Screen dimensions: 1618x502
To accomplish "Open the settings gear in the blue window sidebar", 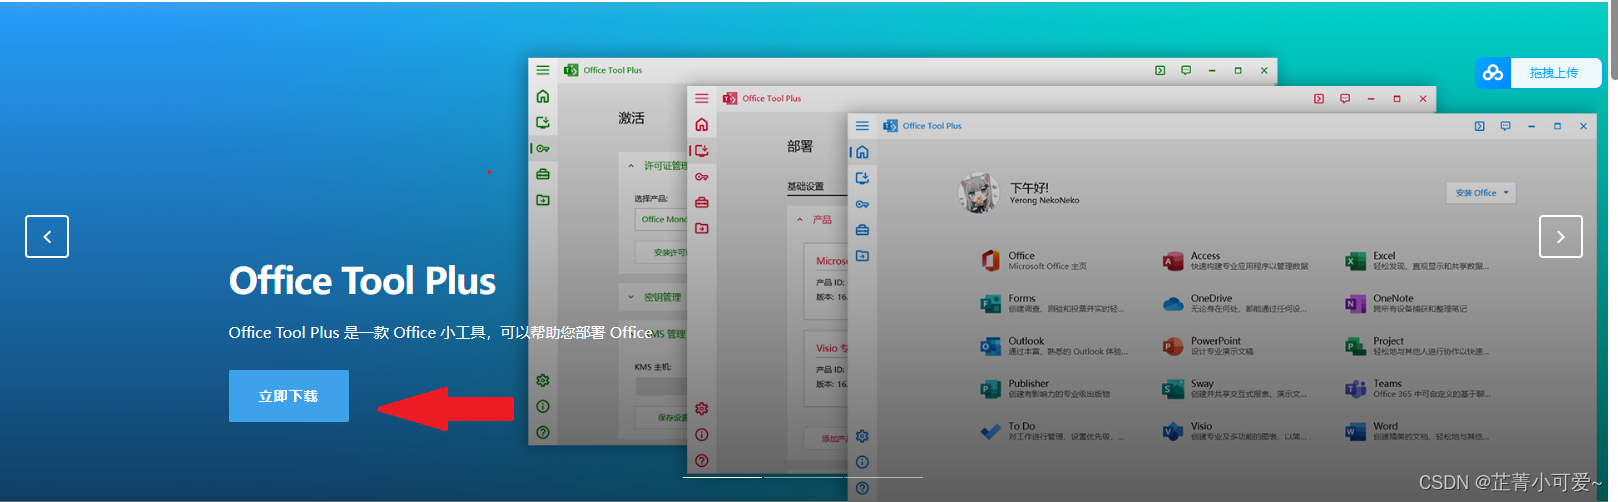I will (x=862, y=436).
